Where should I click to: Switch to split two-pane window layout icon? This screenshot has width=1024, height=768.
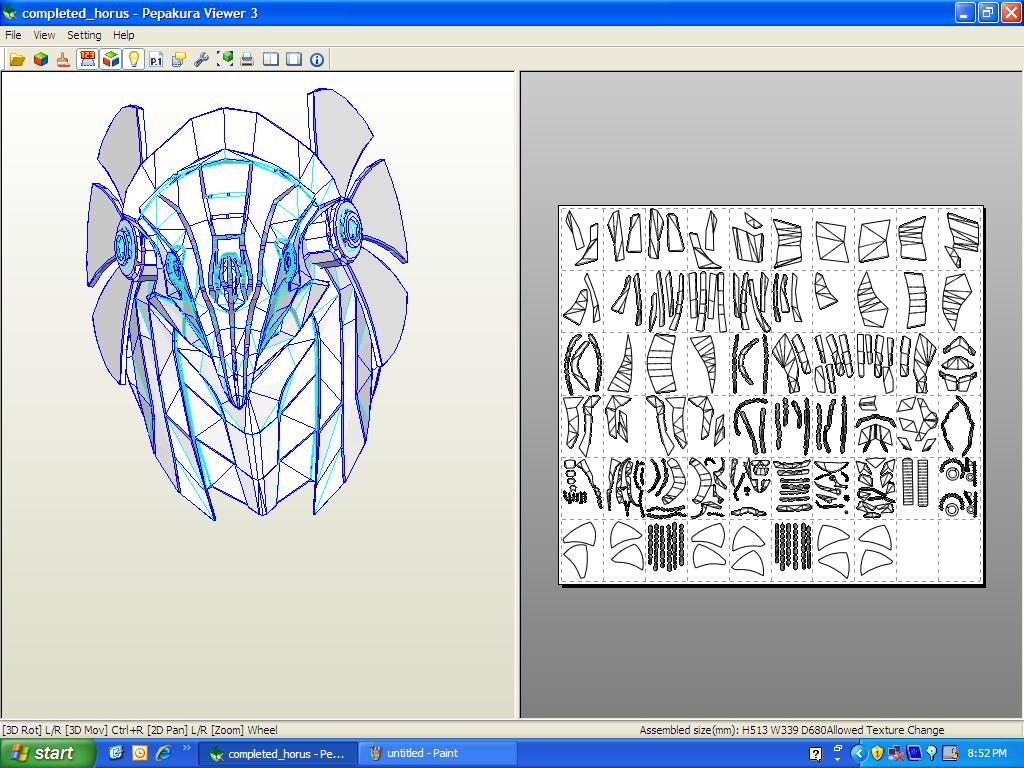270,60
